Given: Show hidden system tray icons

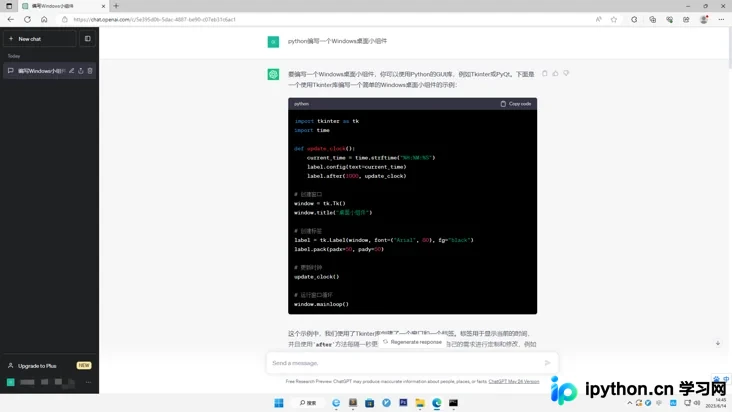Looking at the screenshot, I should 629,403.
